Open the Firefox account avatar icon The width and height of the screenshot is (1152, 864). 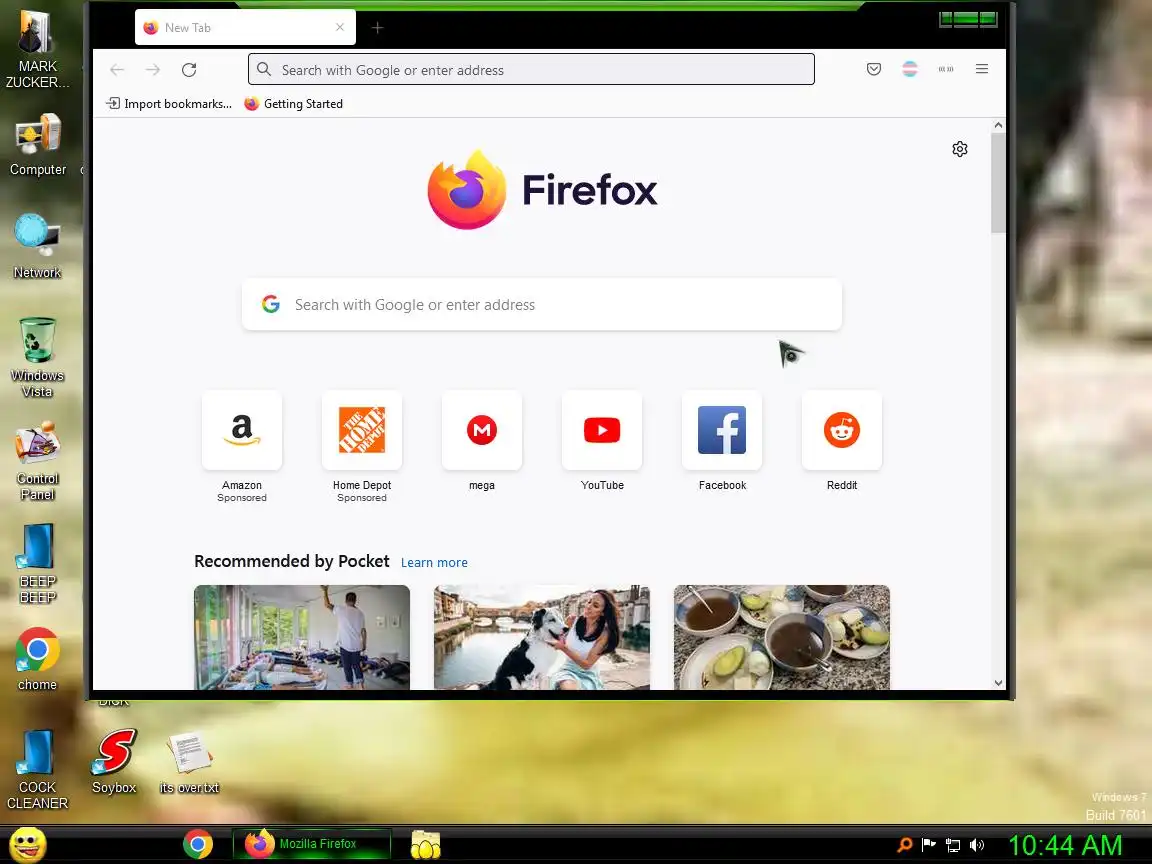pos(910,69)
